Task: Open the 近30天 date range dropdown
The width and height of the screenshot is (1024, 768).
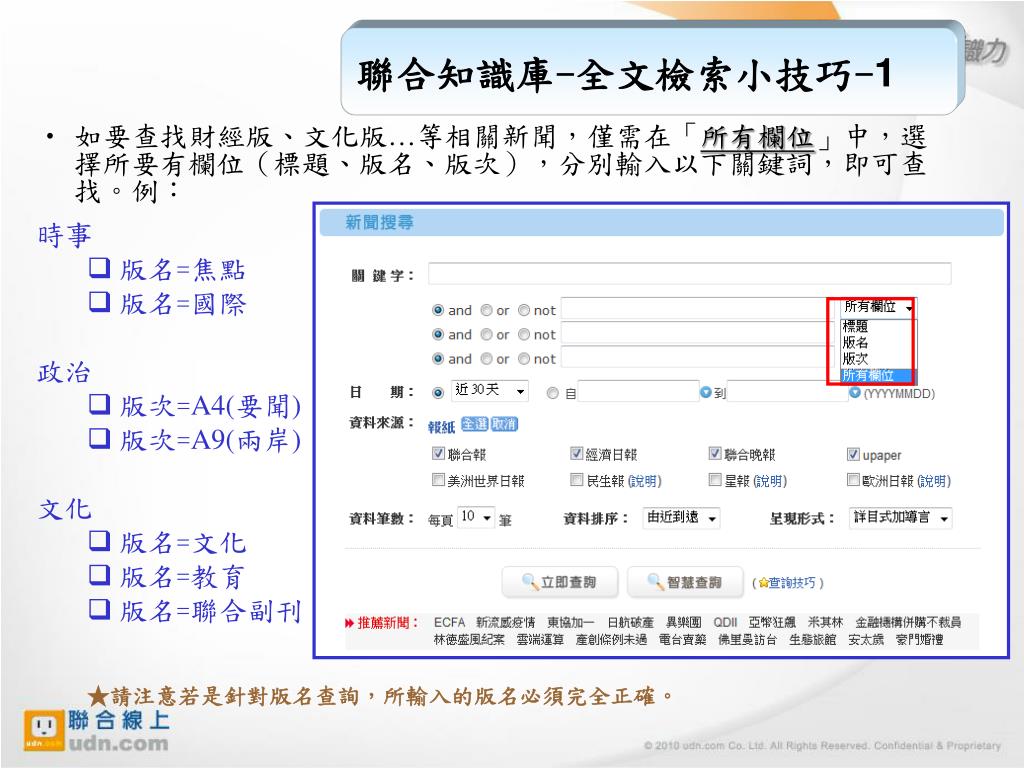Action: point(490,391)
